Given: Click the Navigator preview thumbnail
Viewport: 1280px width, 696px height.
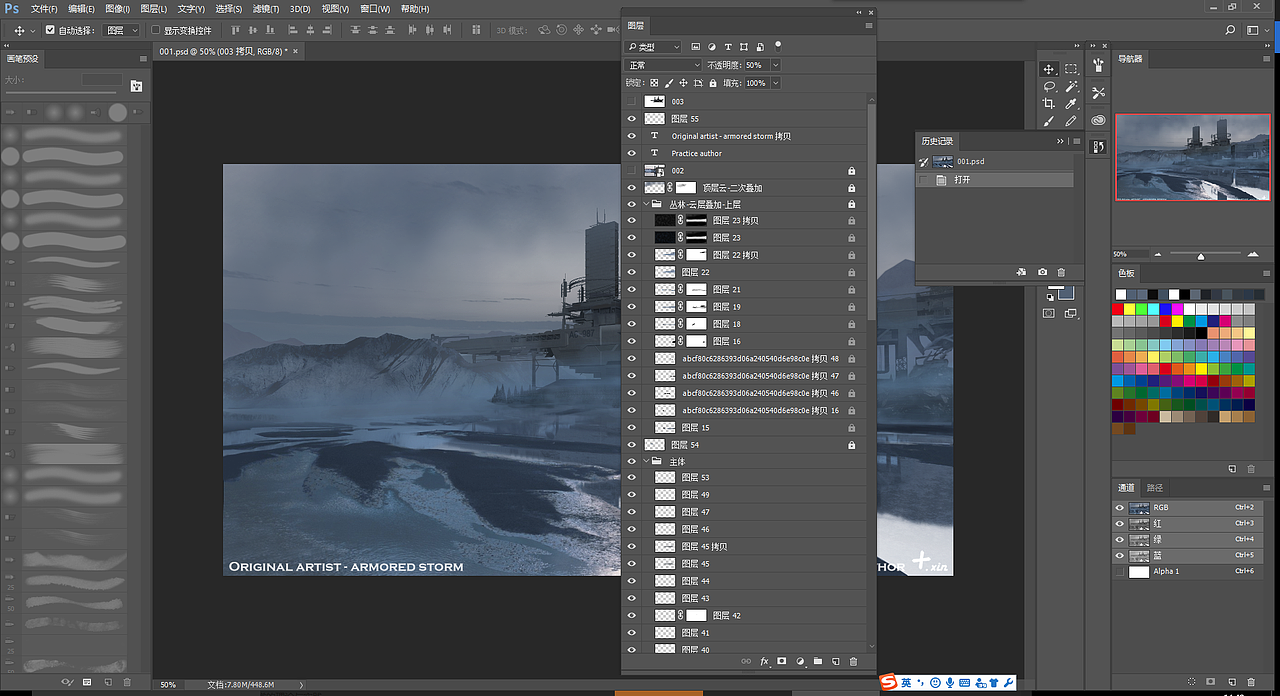Looking at the screenshot, I should pos(1193,157).
